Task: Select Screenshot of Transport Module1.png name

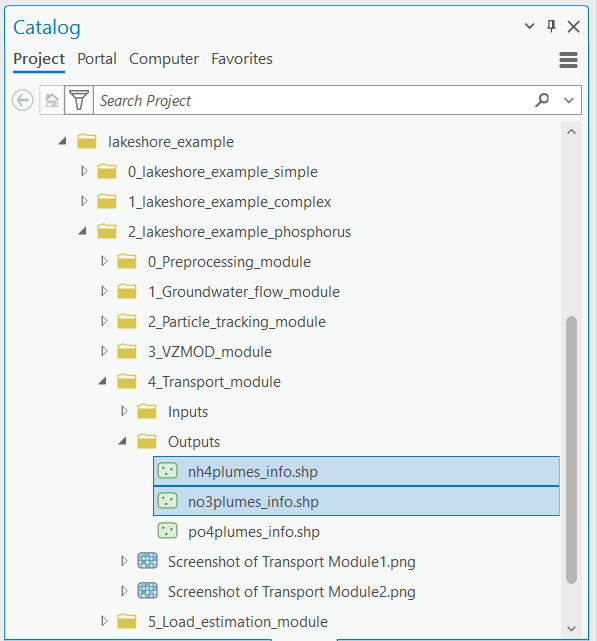Action: 292,562
